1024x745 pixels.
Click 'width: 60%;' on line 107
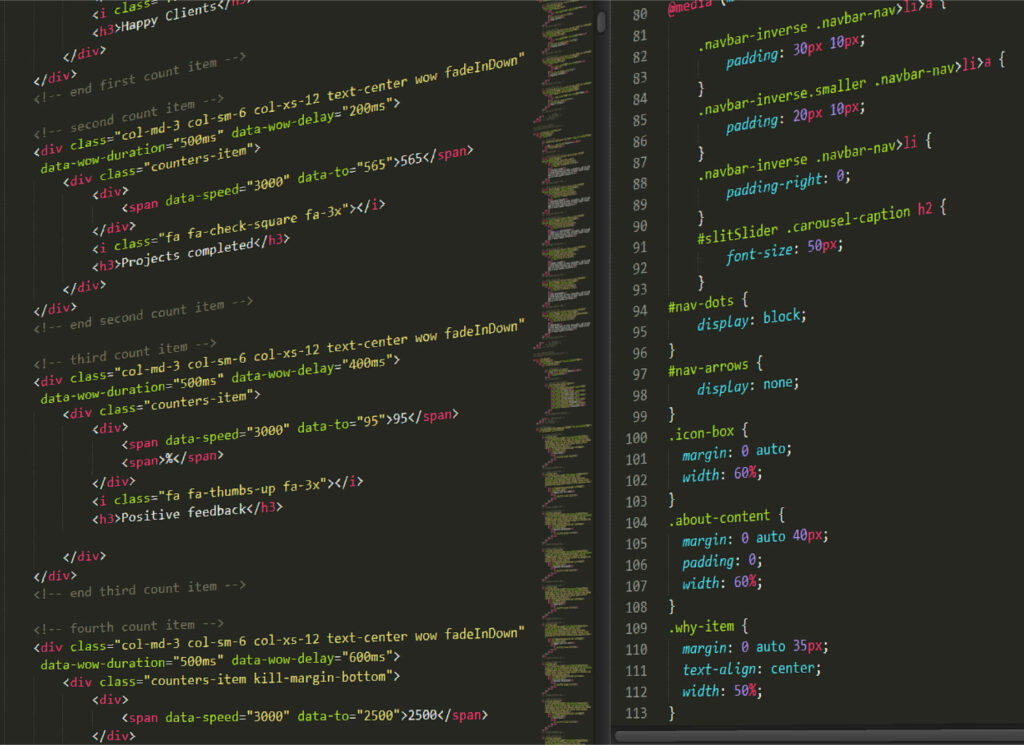(x=722, y=582)
